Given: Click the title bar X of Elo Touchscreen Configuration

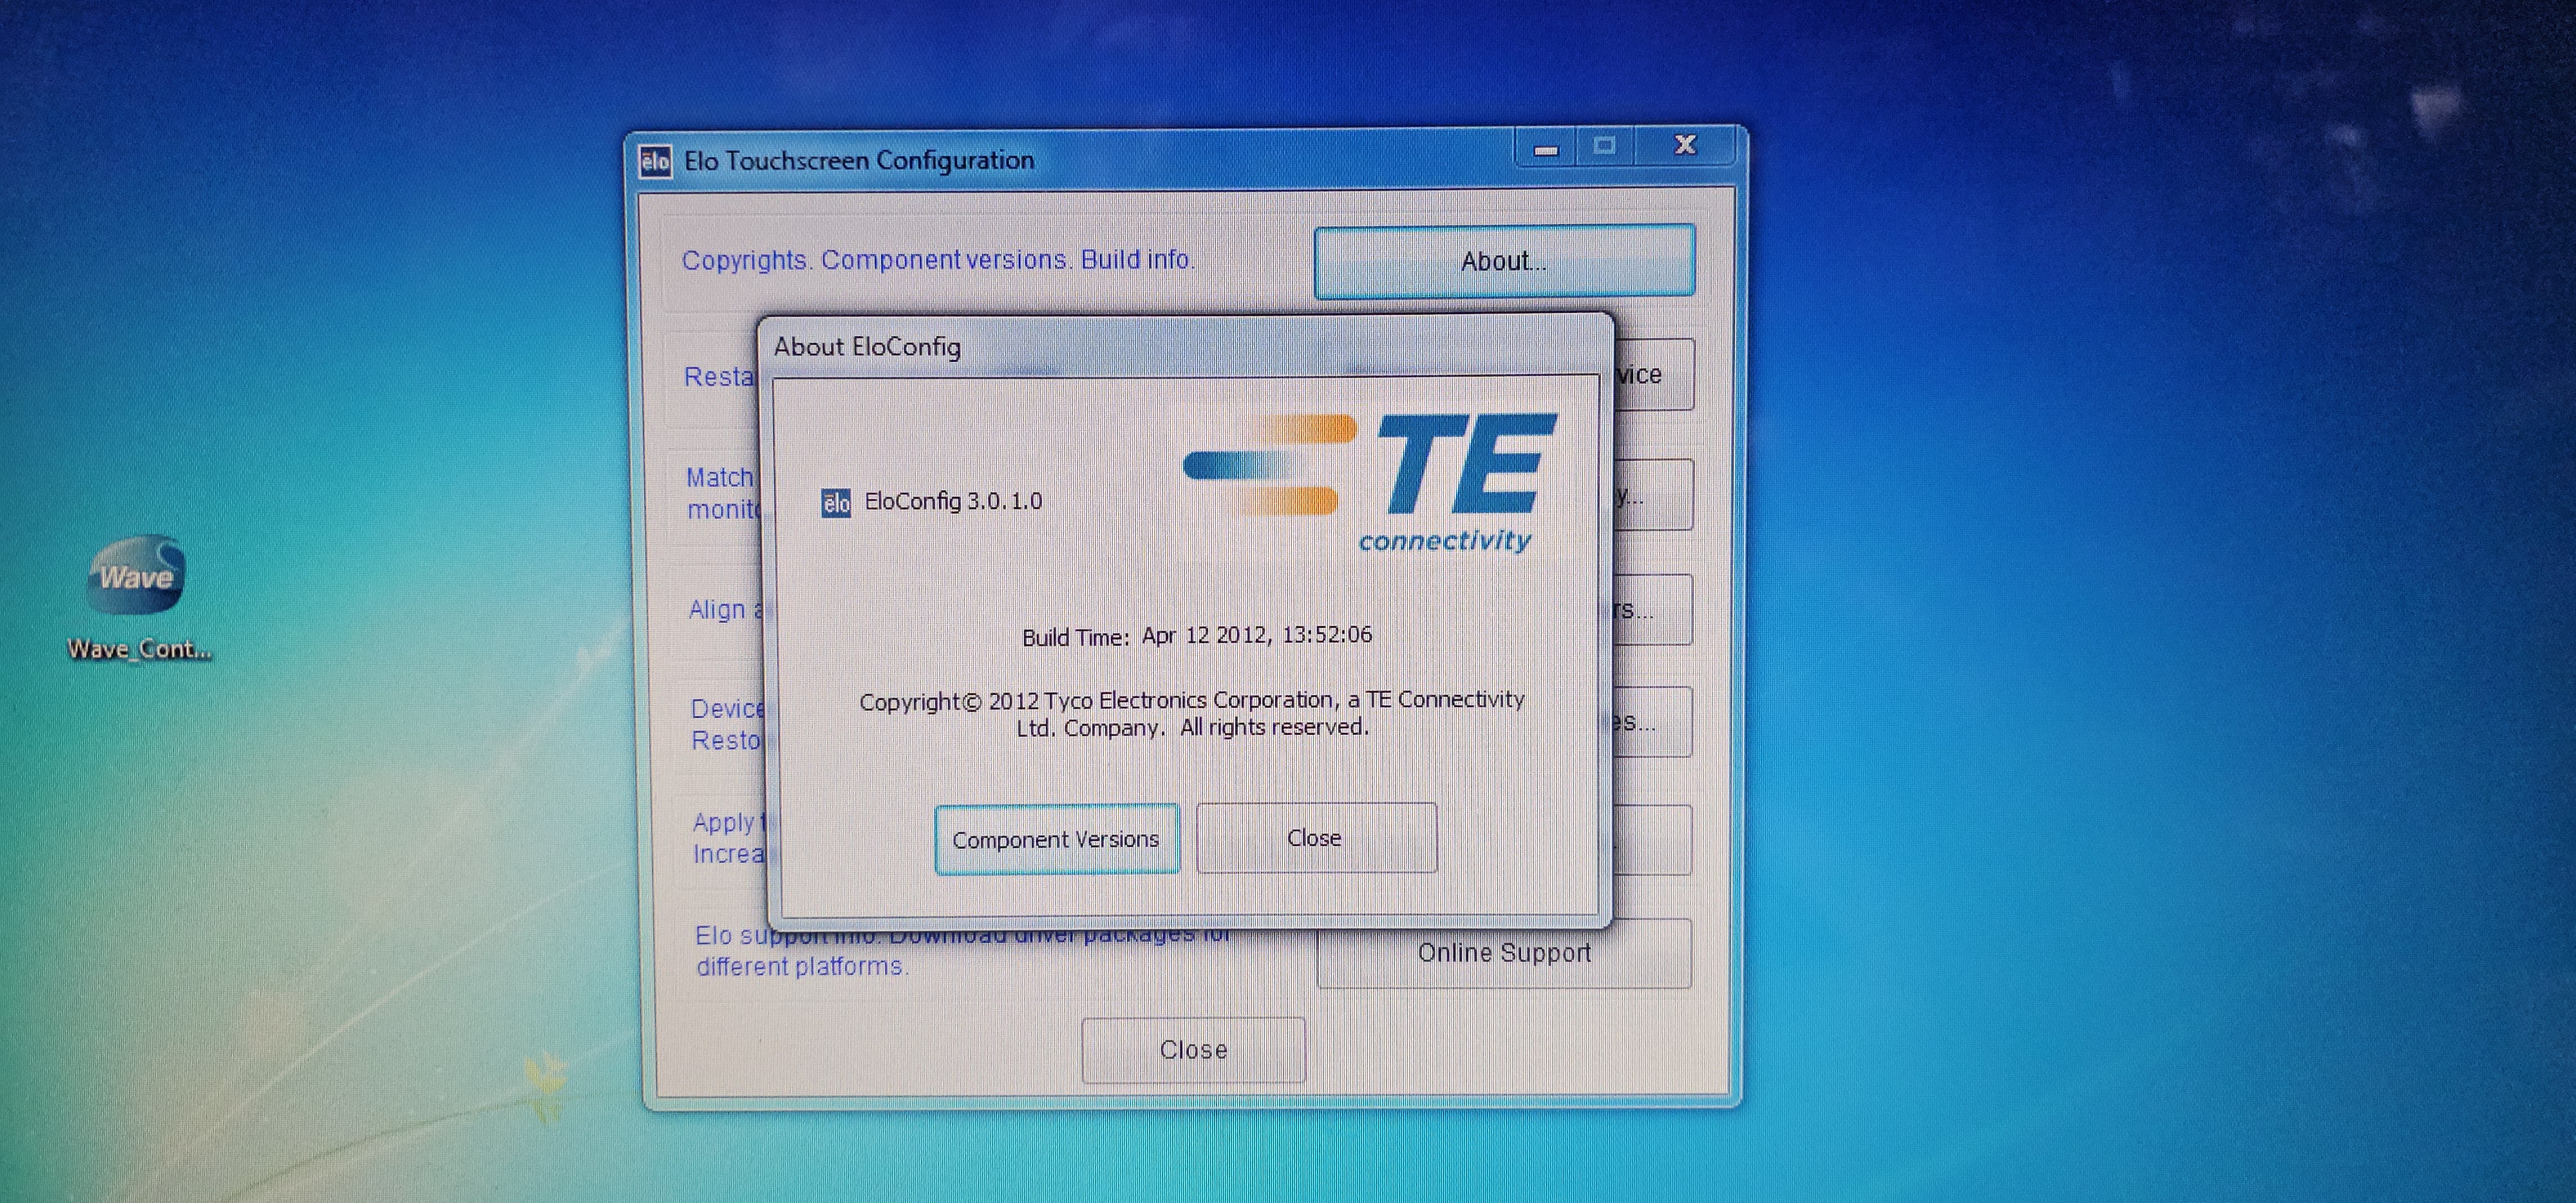Looking at the screenshot, I should tap(1686, 146).
